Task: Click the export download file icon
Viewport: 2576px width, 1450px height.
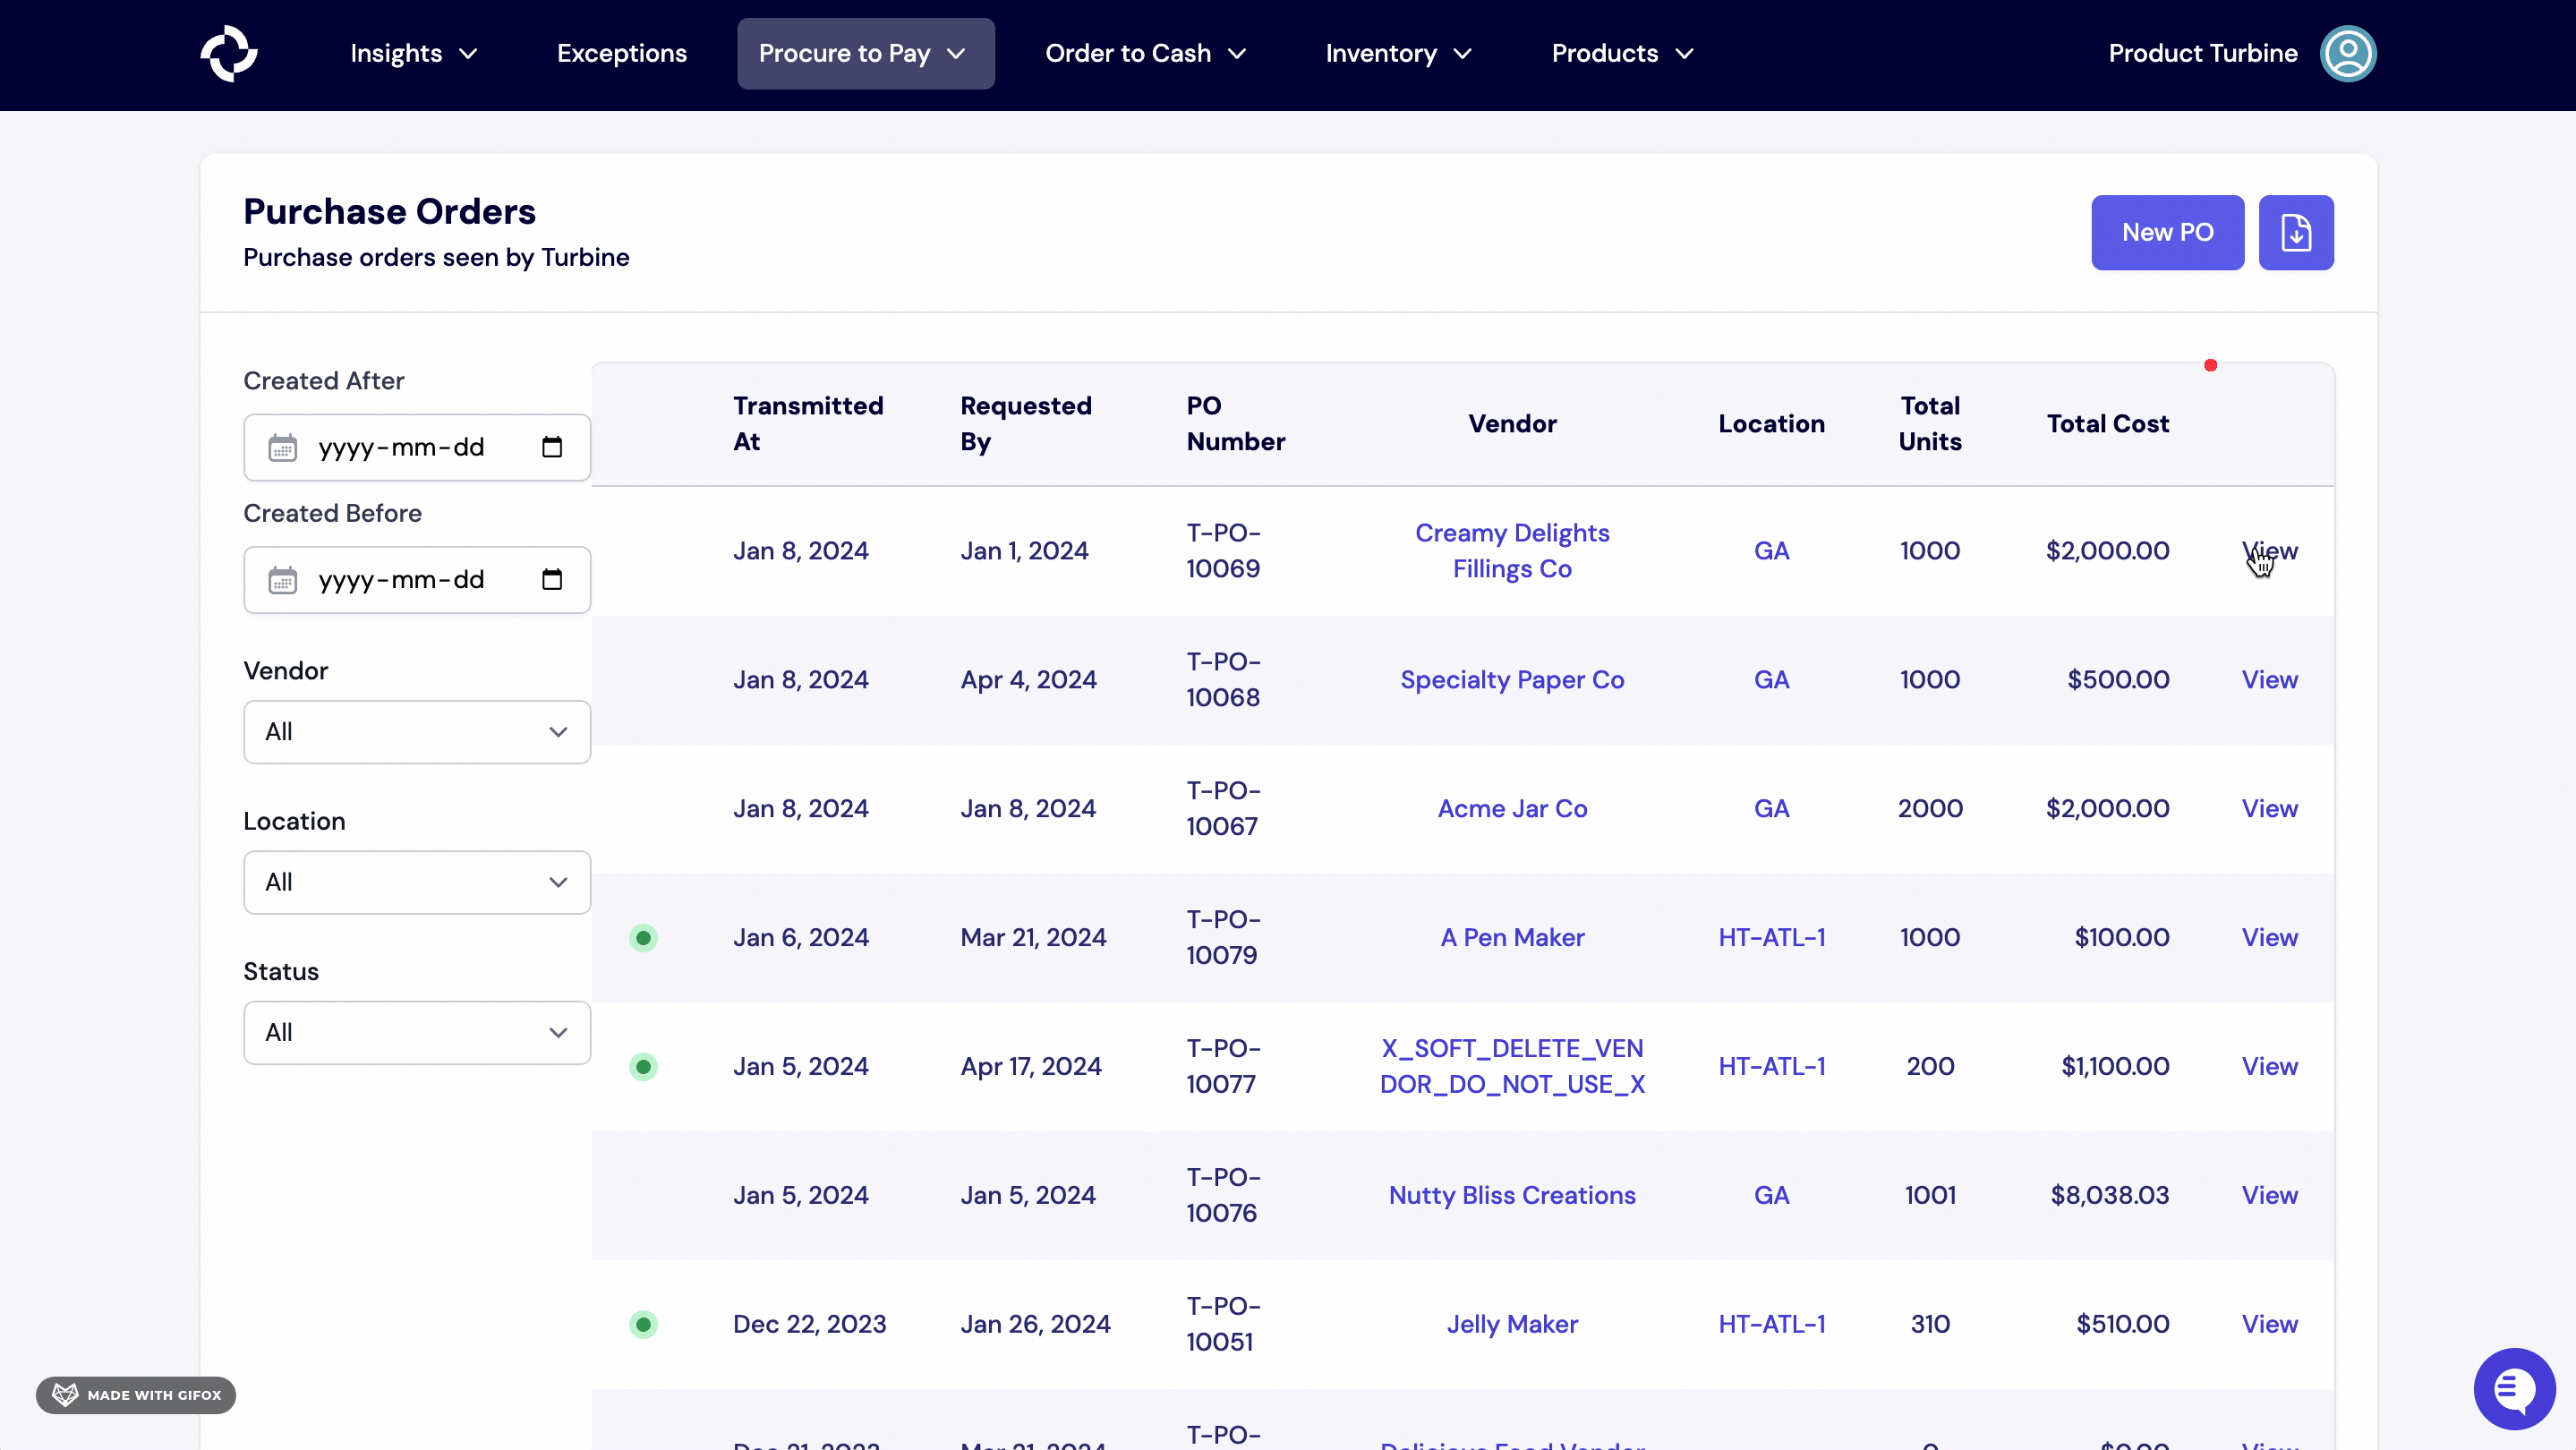Action: pos(2296,232)
